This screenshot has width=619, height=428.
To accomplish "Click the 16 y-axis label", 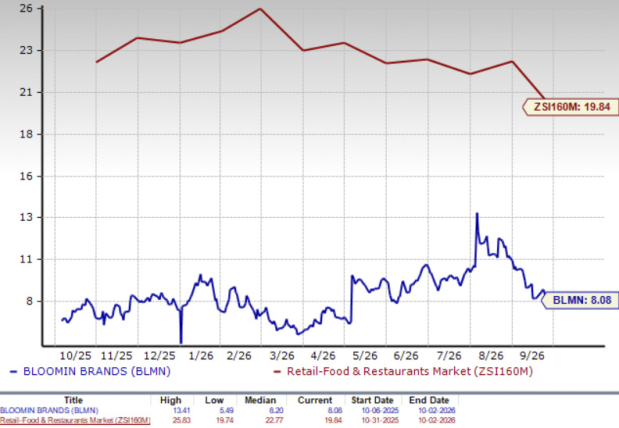I will click(x=26, y=176).
